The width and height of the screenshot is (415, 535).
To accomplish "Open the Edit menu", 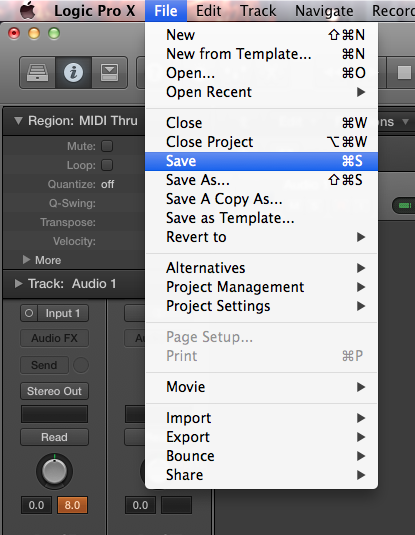I will [x=208, y=11].
